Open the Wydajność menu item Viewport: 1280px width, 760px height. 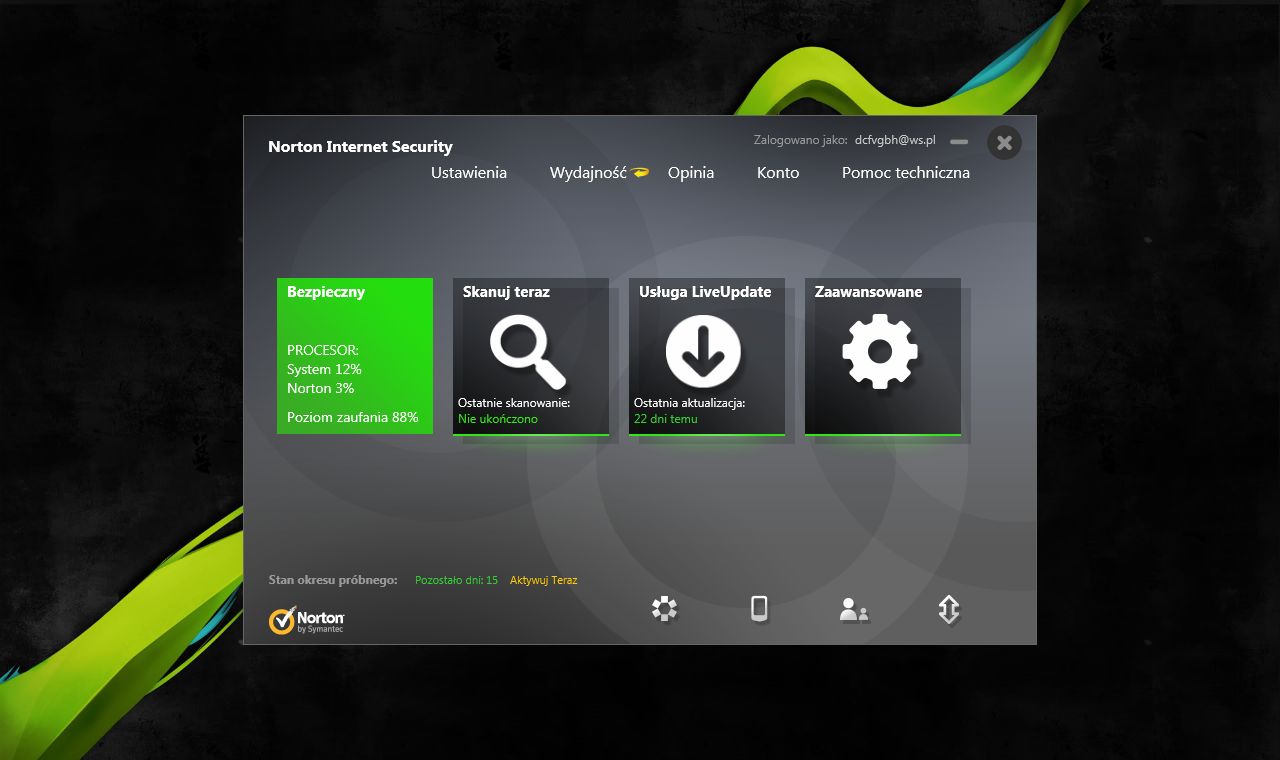pyautogui.click(x=588, y=173)
